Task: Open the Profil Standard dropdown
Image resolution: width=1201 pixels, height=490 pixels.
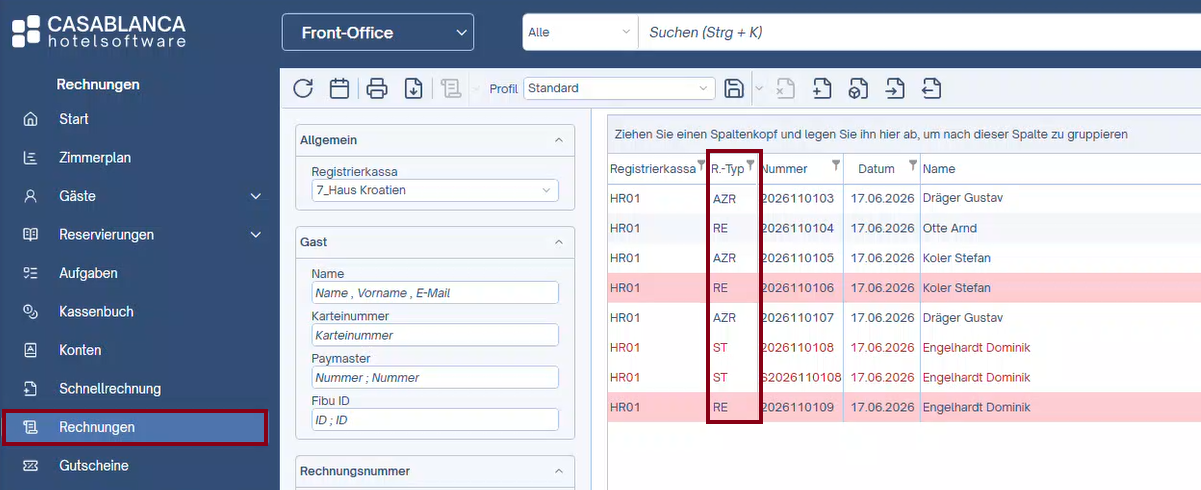Action: pos(619,88)
